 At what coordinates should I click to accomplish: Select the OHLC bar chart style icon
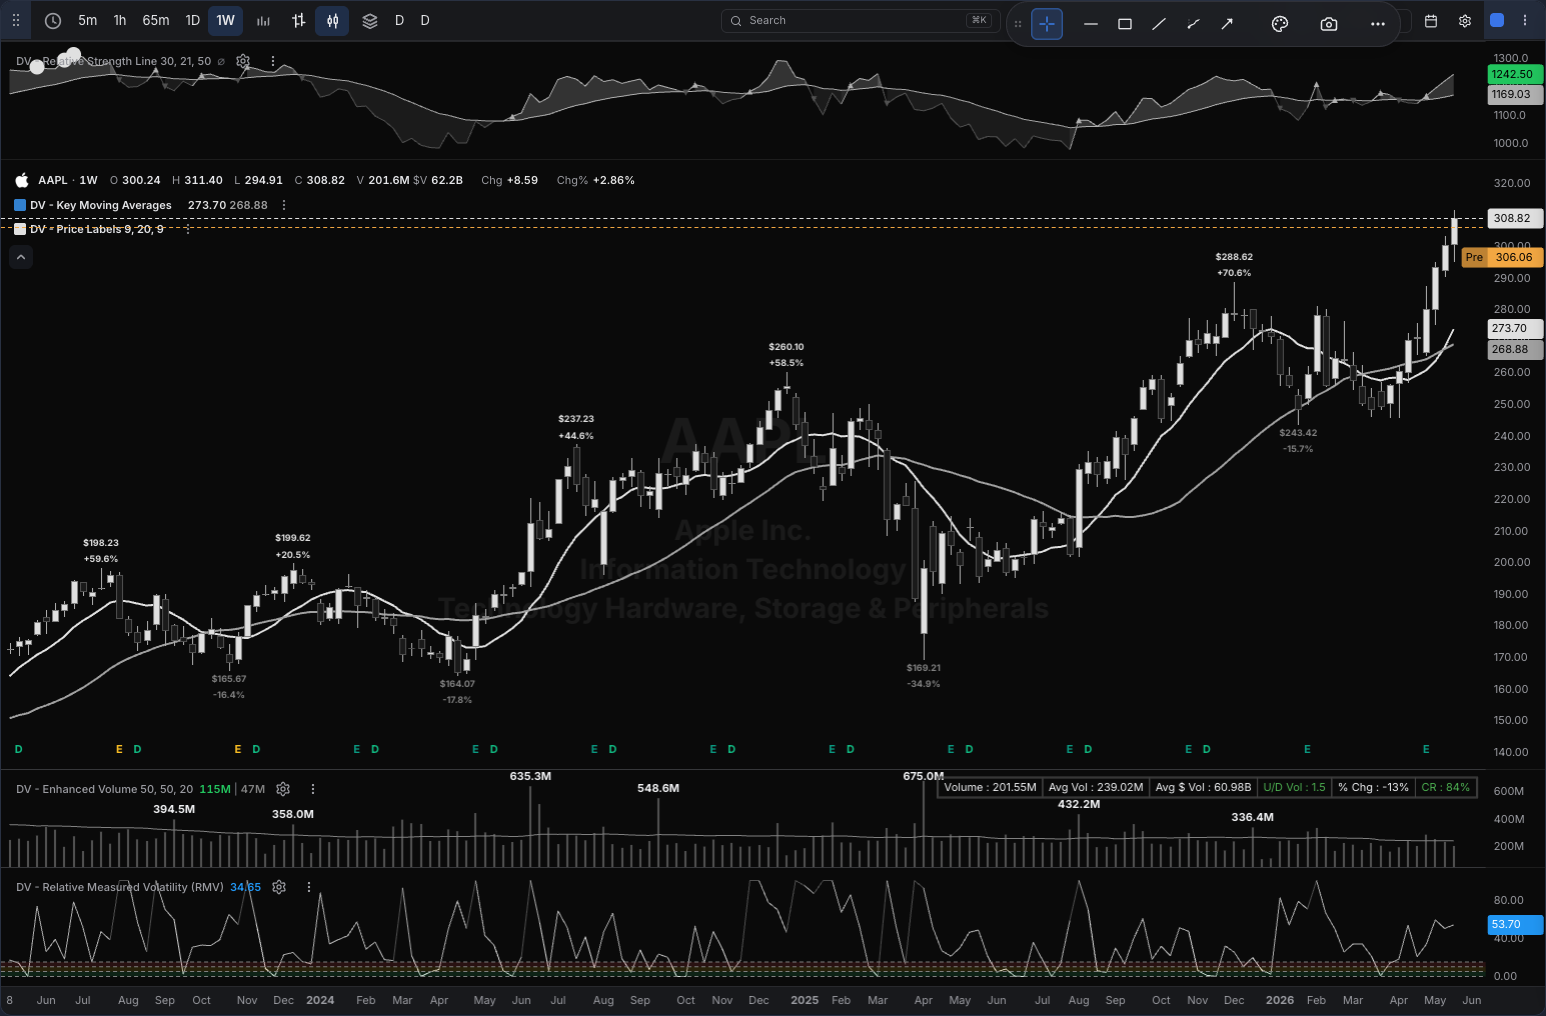click(x=298, y=20)
